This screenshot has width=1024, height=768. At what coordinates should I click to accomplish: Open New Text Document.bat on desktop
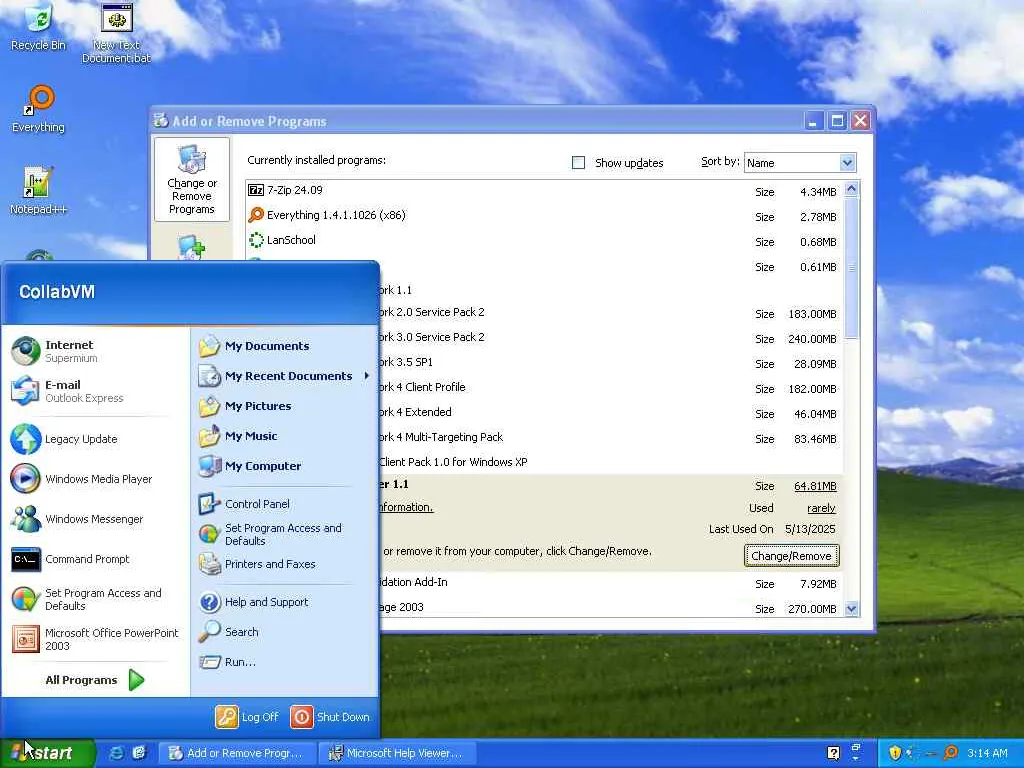(116, 33)
